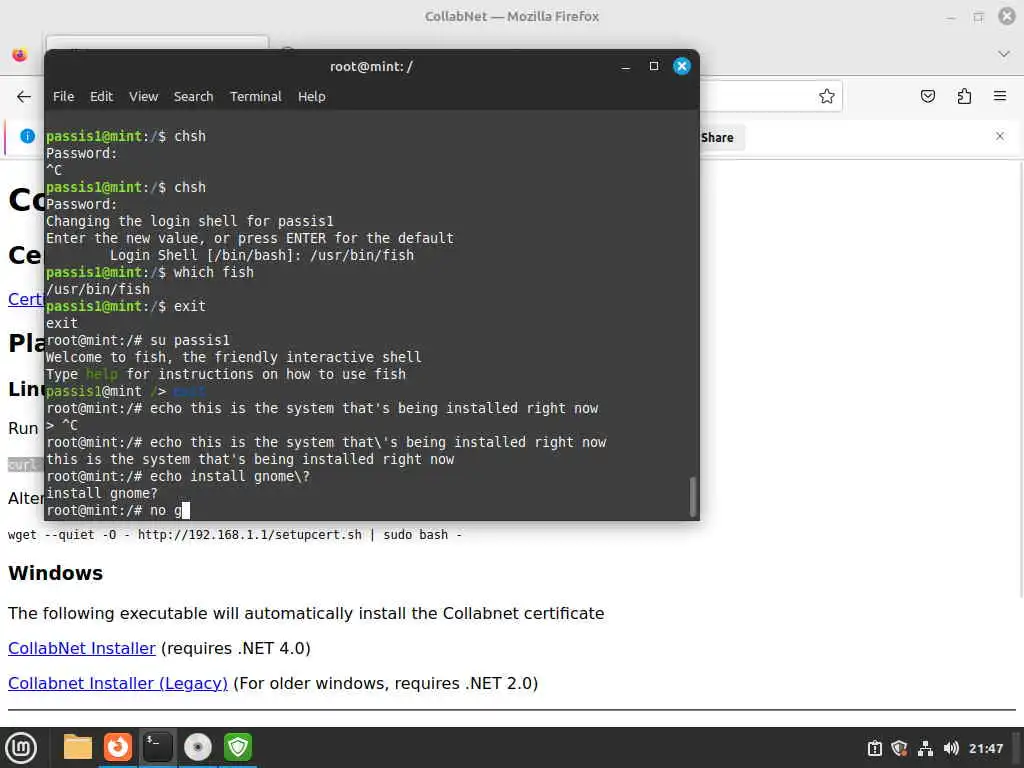
Task: Click the partially hidden Cert link
Action: (25, 299)
